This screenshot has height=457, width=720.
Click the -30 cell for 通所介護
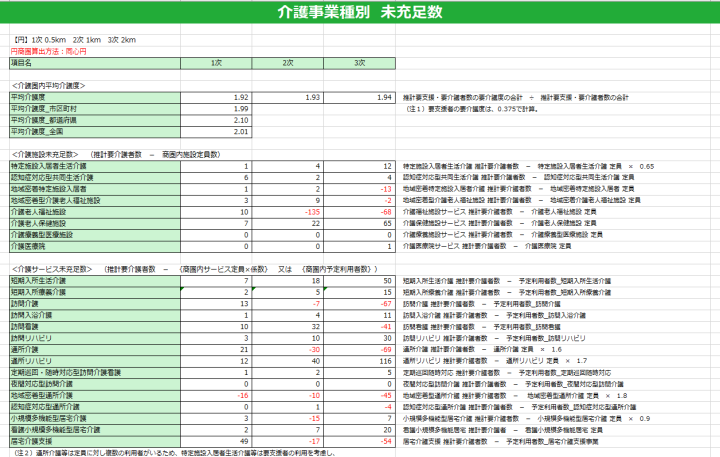pos(288,350)
